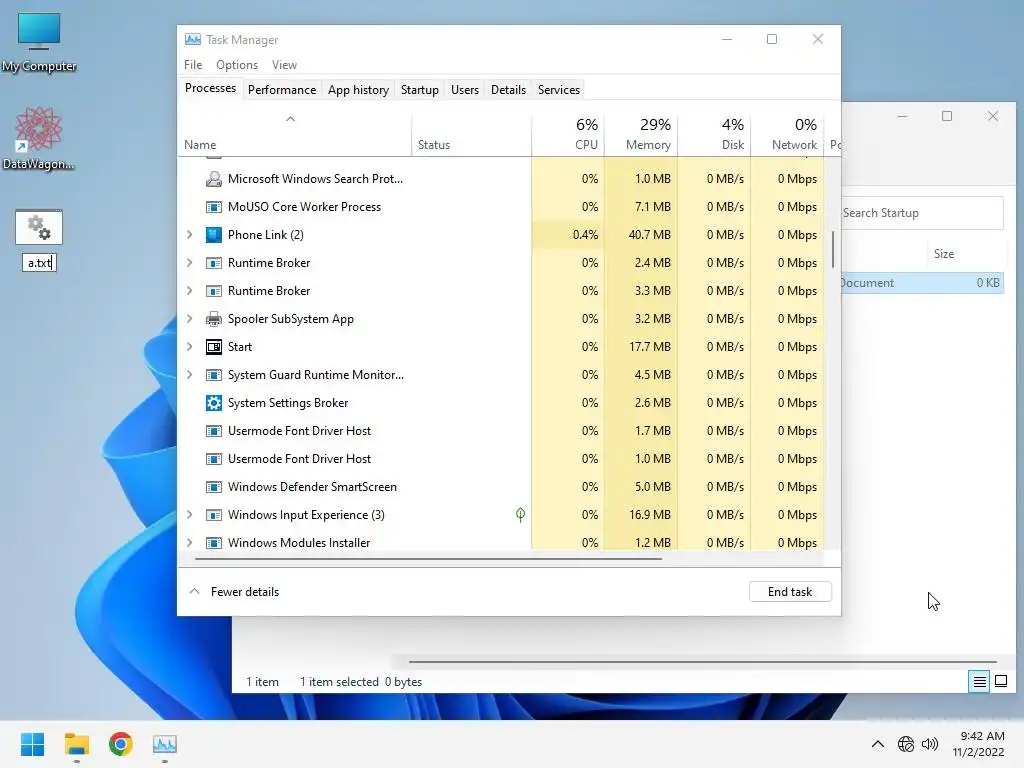Viewport: 1024px width, 768px height.
Task: Click the Windows Modules Installer icon
Action: coord(214,543)
